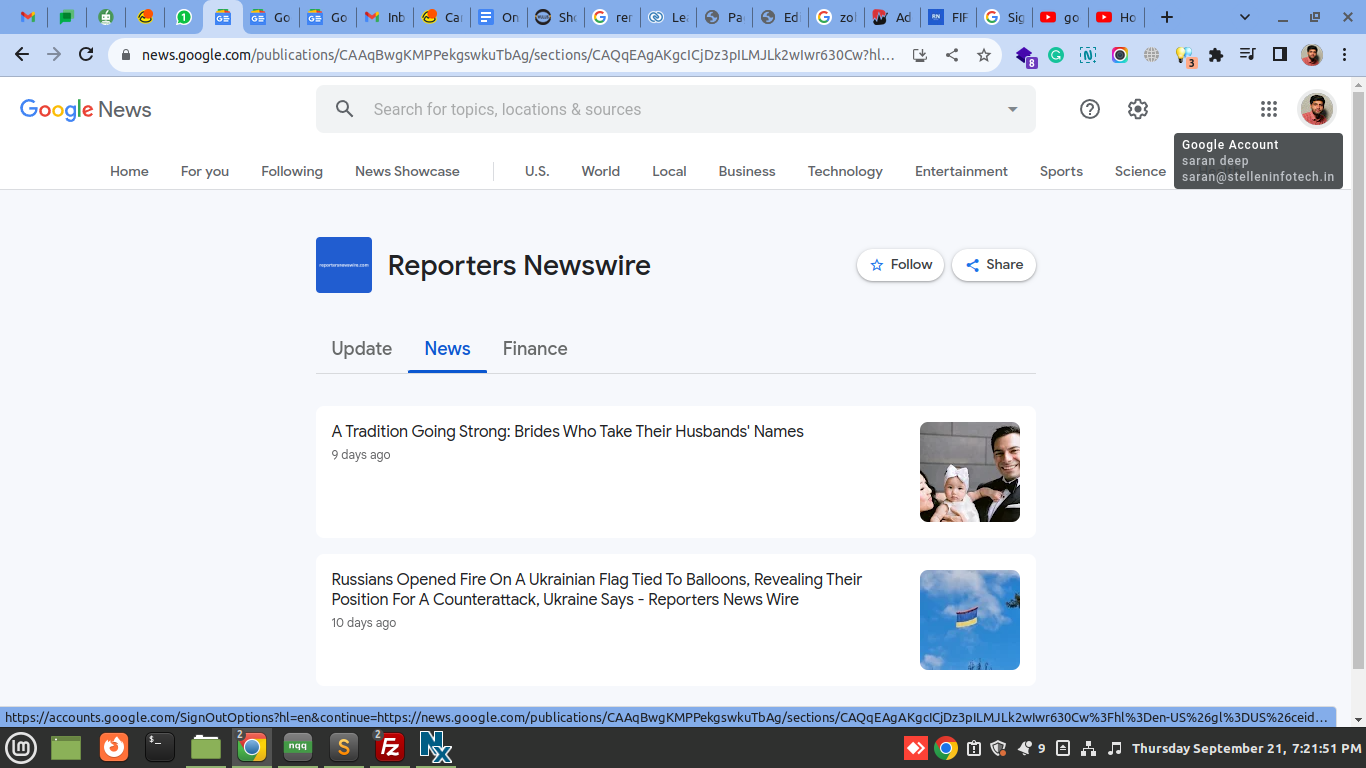Image resolution: width=1366 pixels, height=768 pixels.
Task: Click the Follow button for Reporters Newswire
Action: (x=900, y=265)
